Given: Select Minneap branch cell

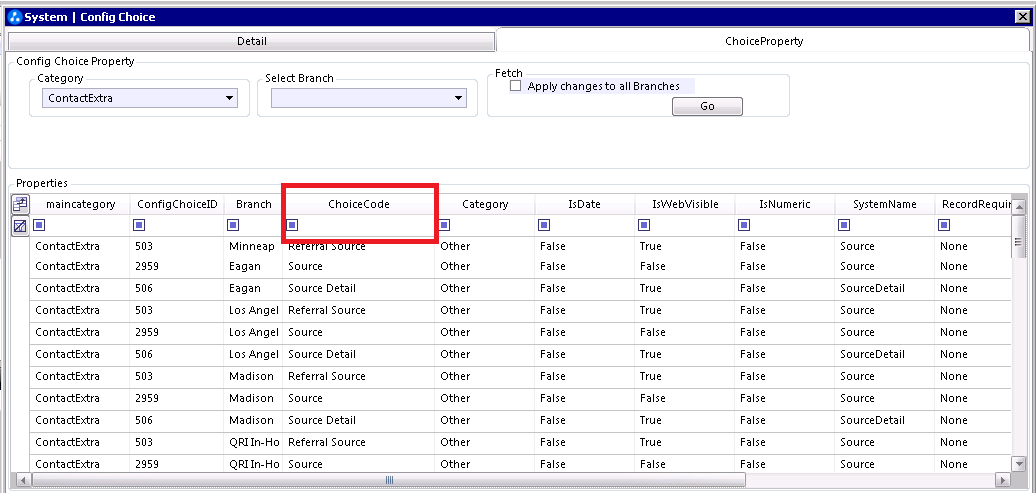Looking at the screenshot, I should pyautogui.click(x=253, y=246).
